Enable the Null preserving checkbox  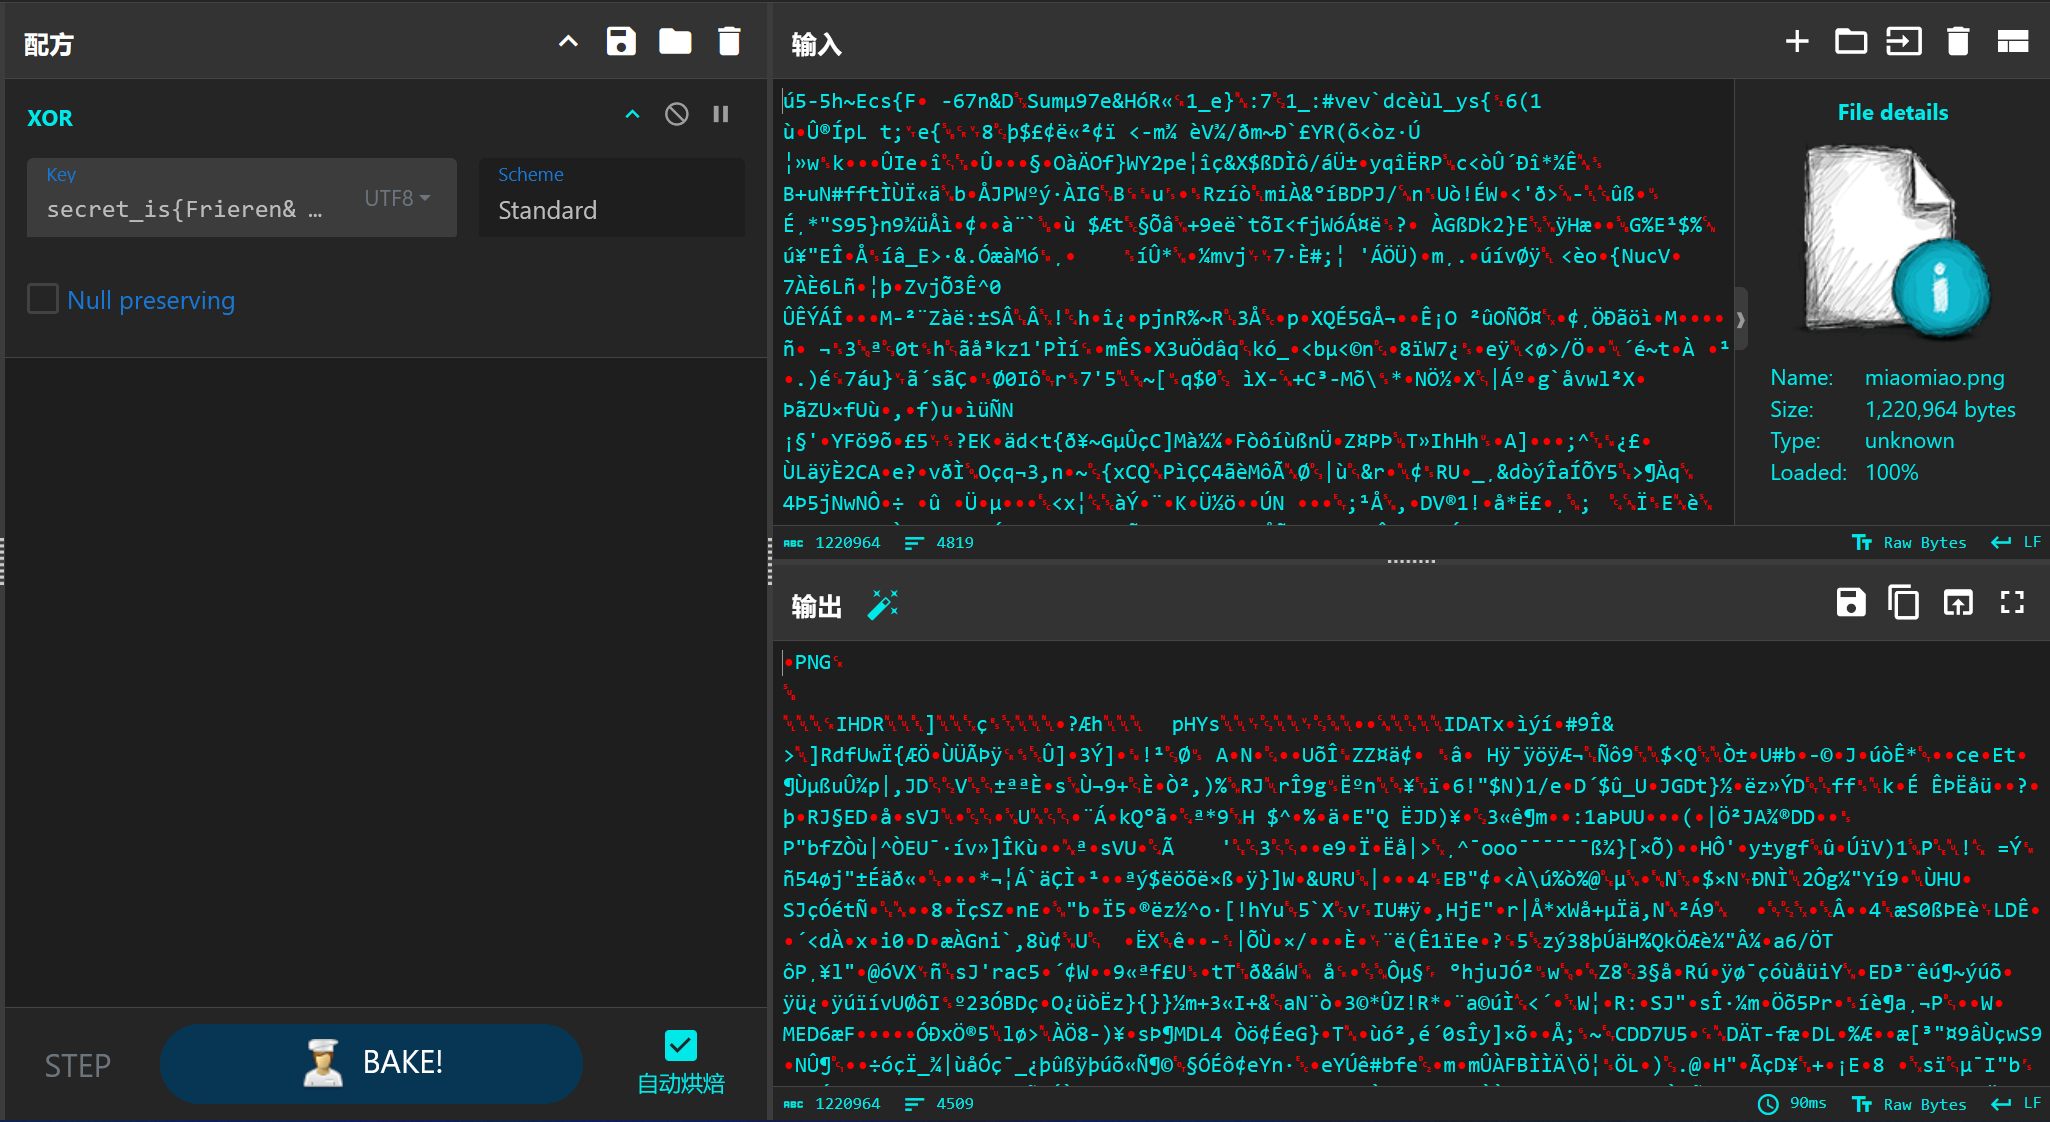pyautogui.click(x=43, y=299)
